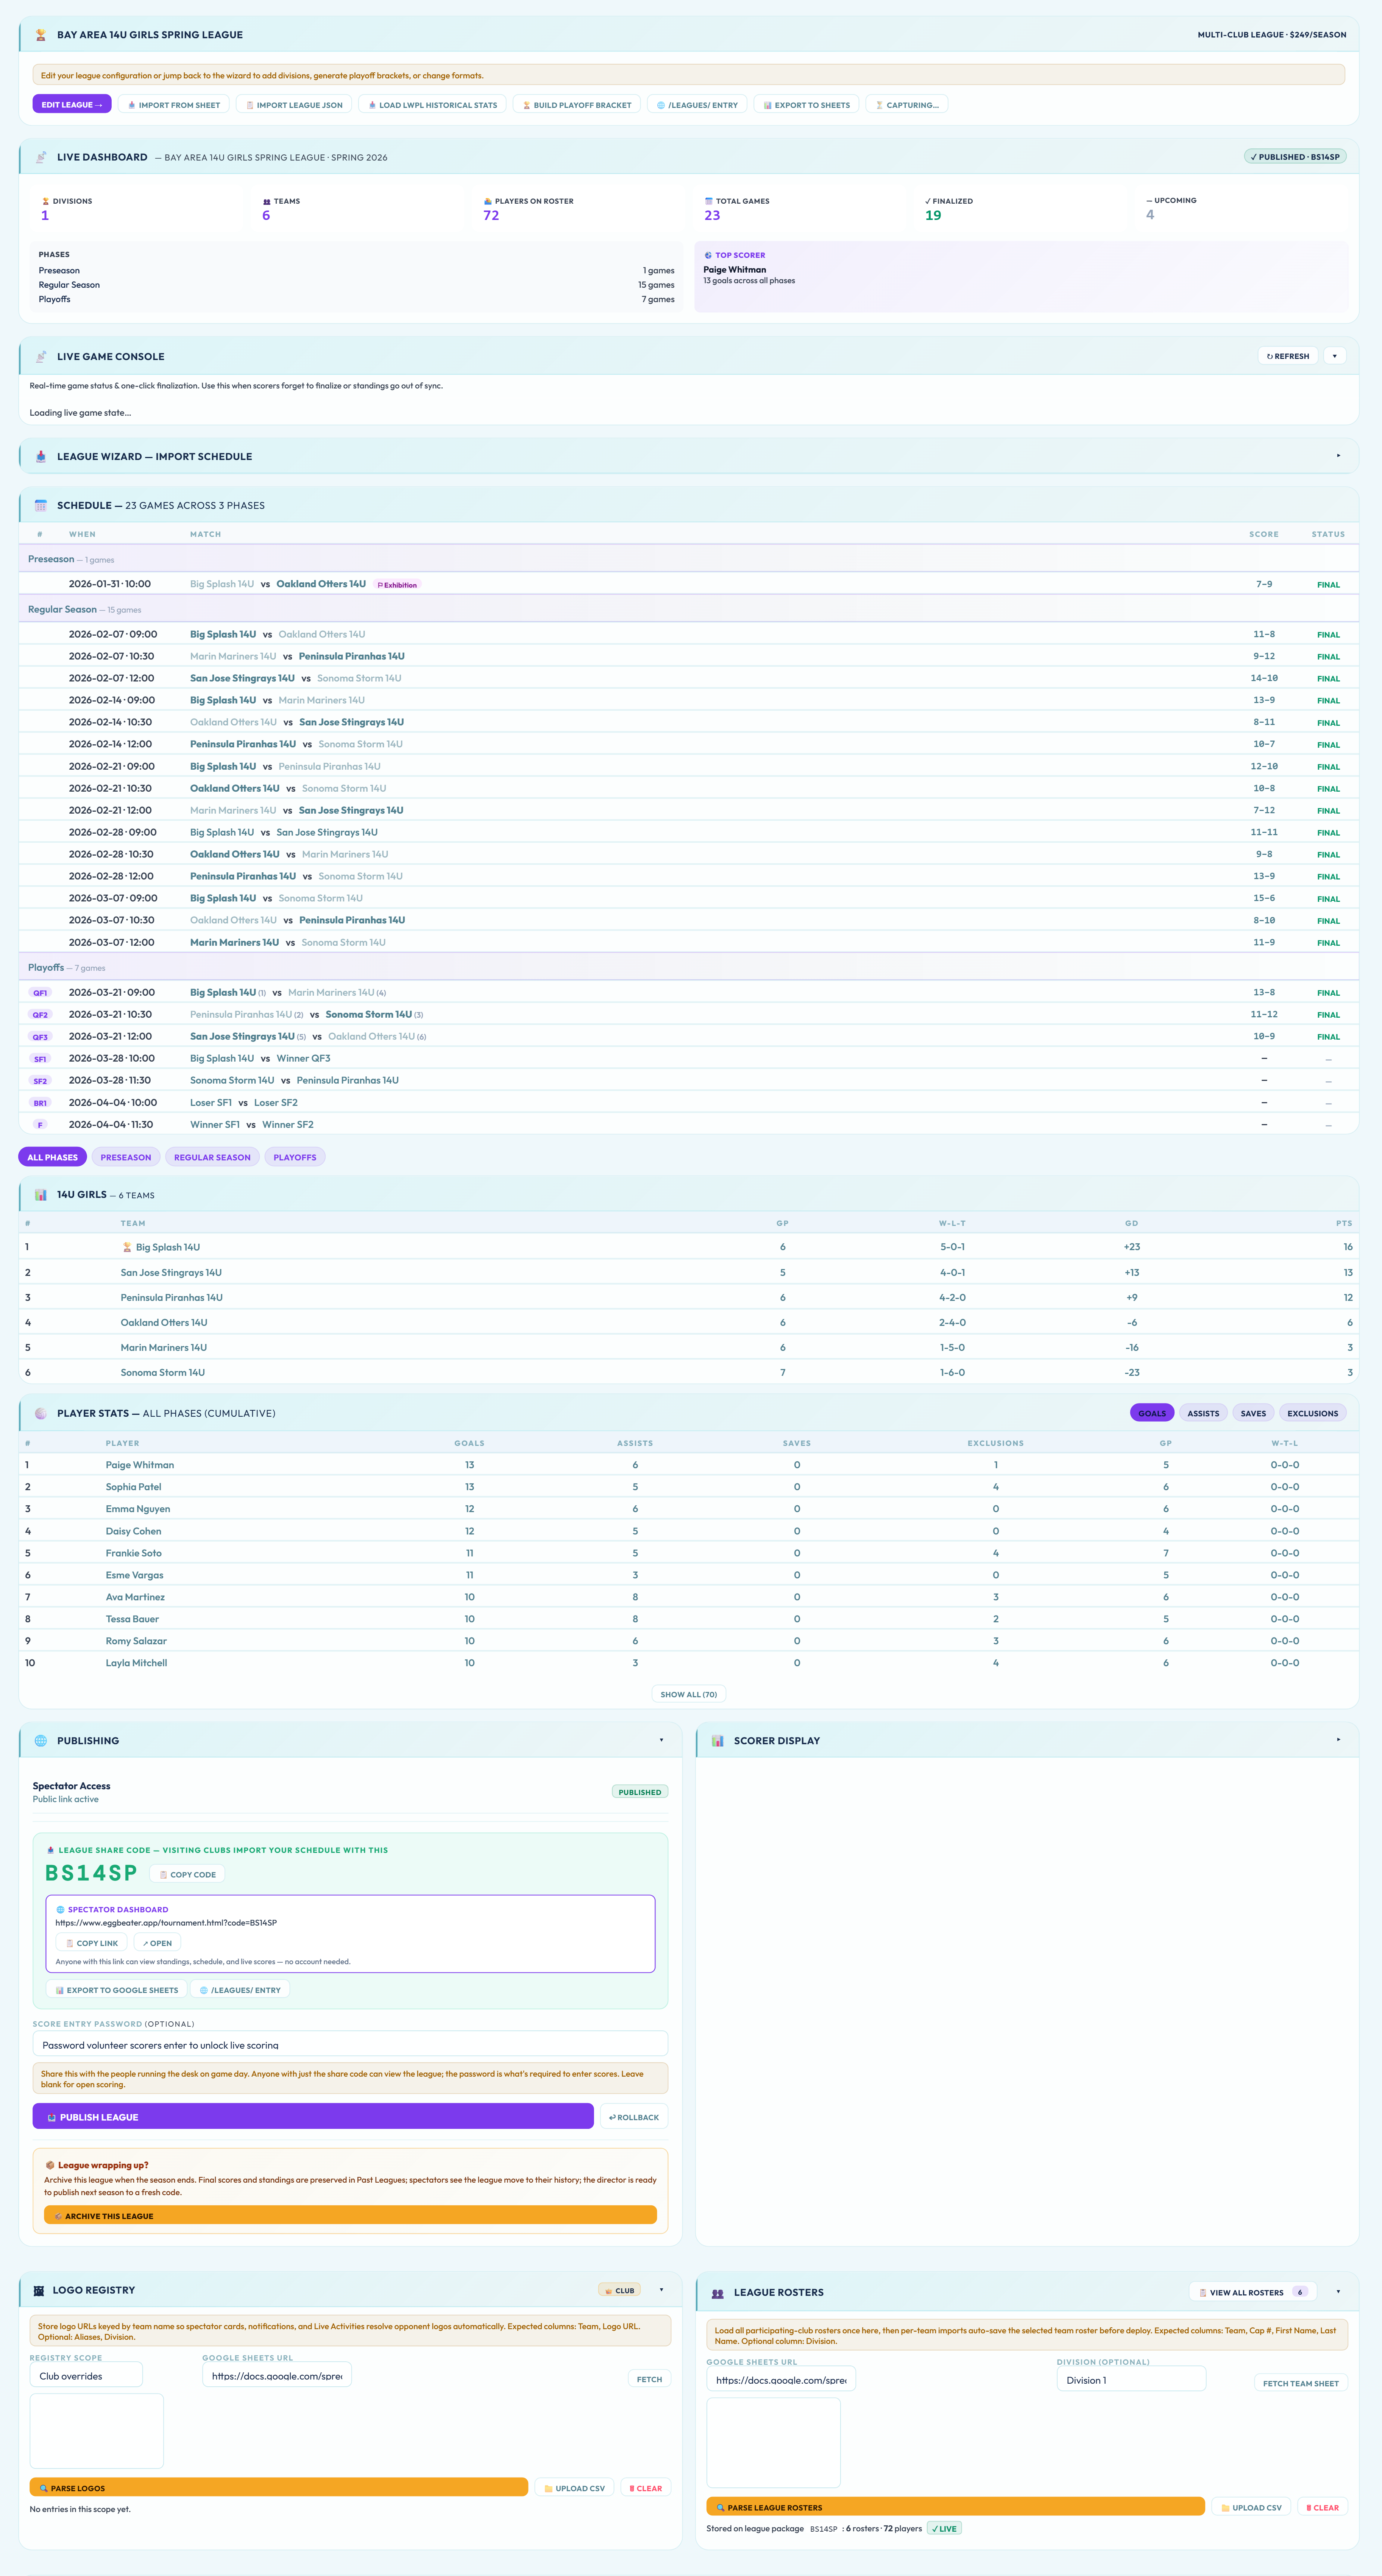
Task: Expand the Scorer Display panel
Action: coord(1338,1740)
